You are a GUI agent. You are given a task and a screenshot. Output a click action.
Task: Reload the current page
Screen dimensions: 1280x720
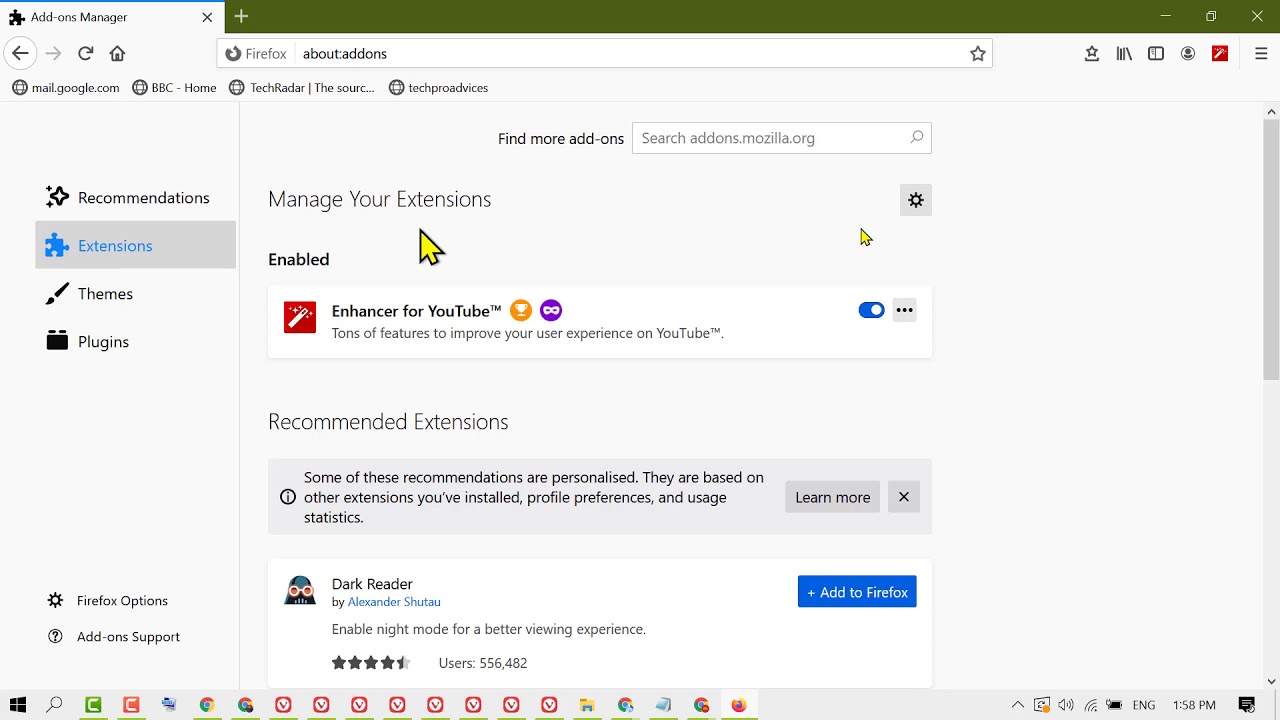[x=85, y=53]
